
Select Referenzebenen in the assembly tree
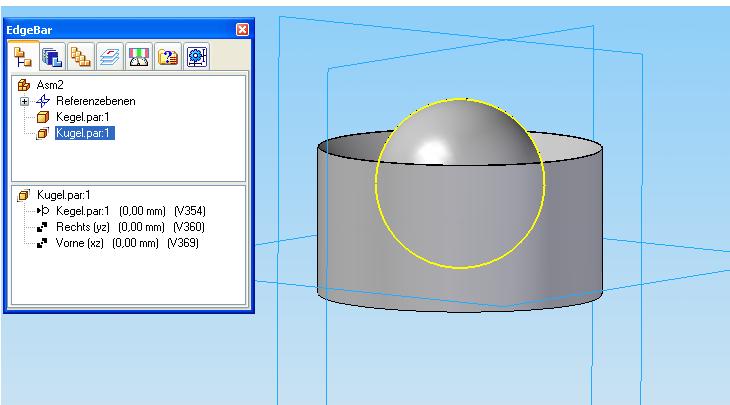pos(93,102)
